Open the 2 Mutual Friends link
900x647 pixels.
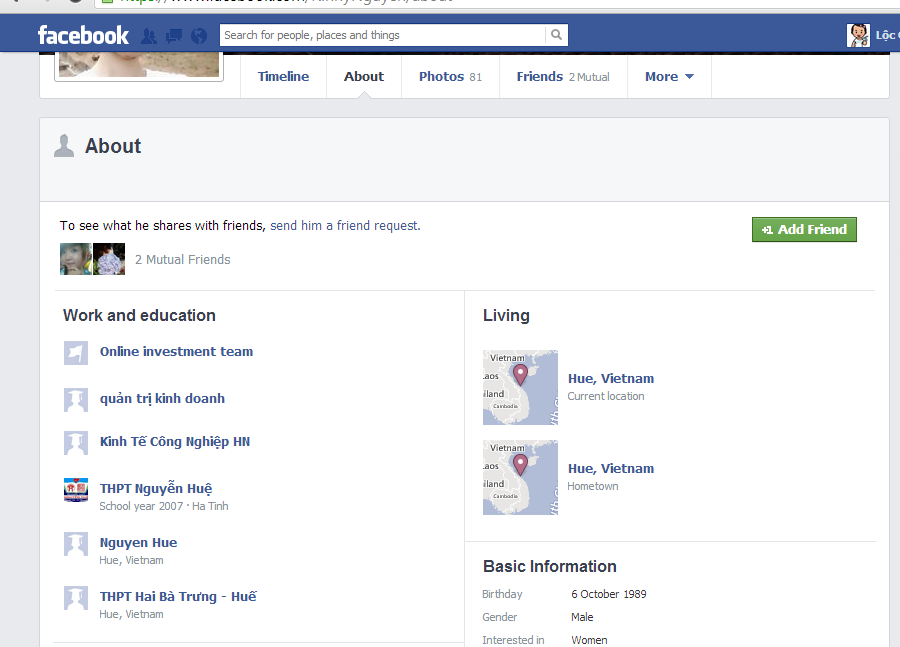pyautogui.click(x=183, y=259)
